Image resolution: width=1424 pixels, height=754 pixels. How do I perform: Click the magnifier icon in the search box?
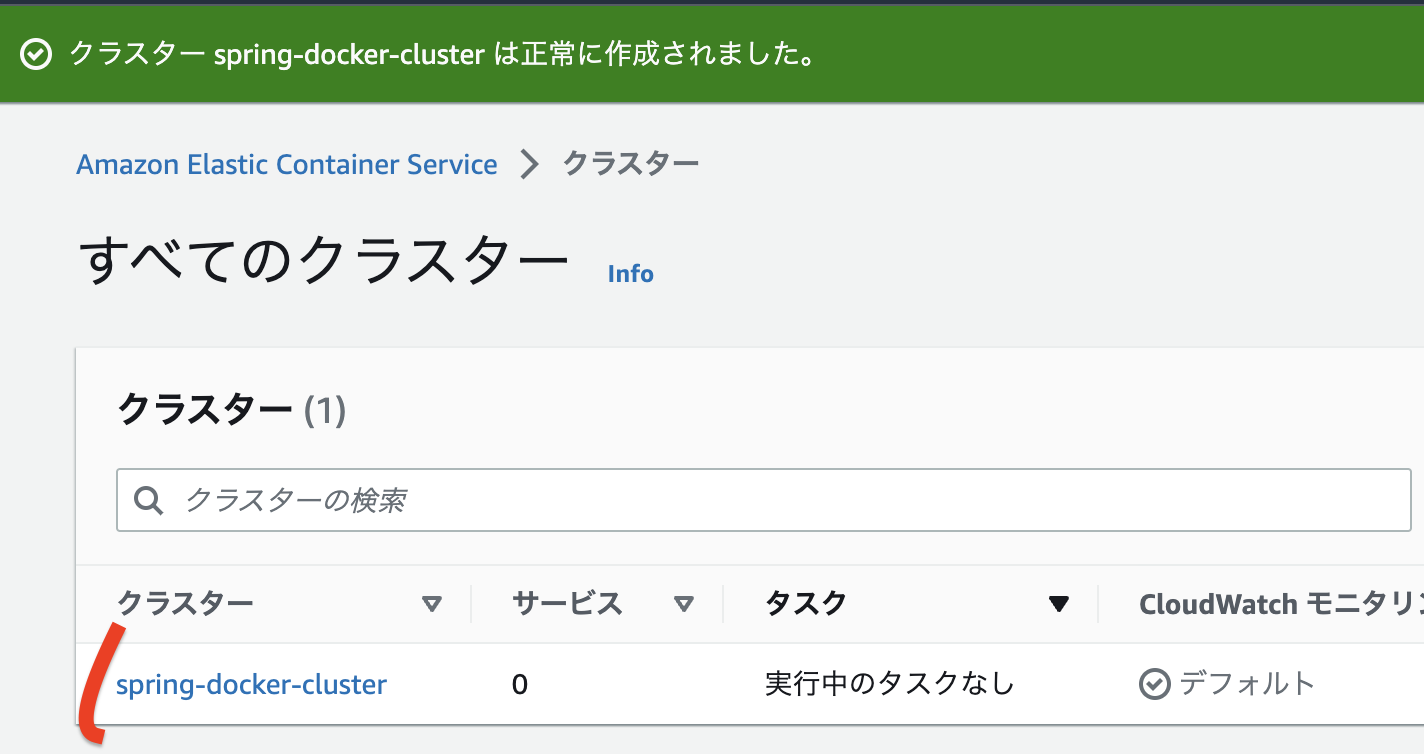click(148, 499)
